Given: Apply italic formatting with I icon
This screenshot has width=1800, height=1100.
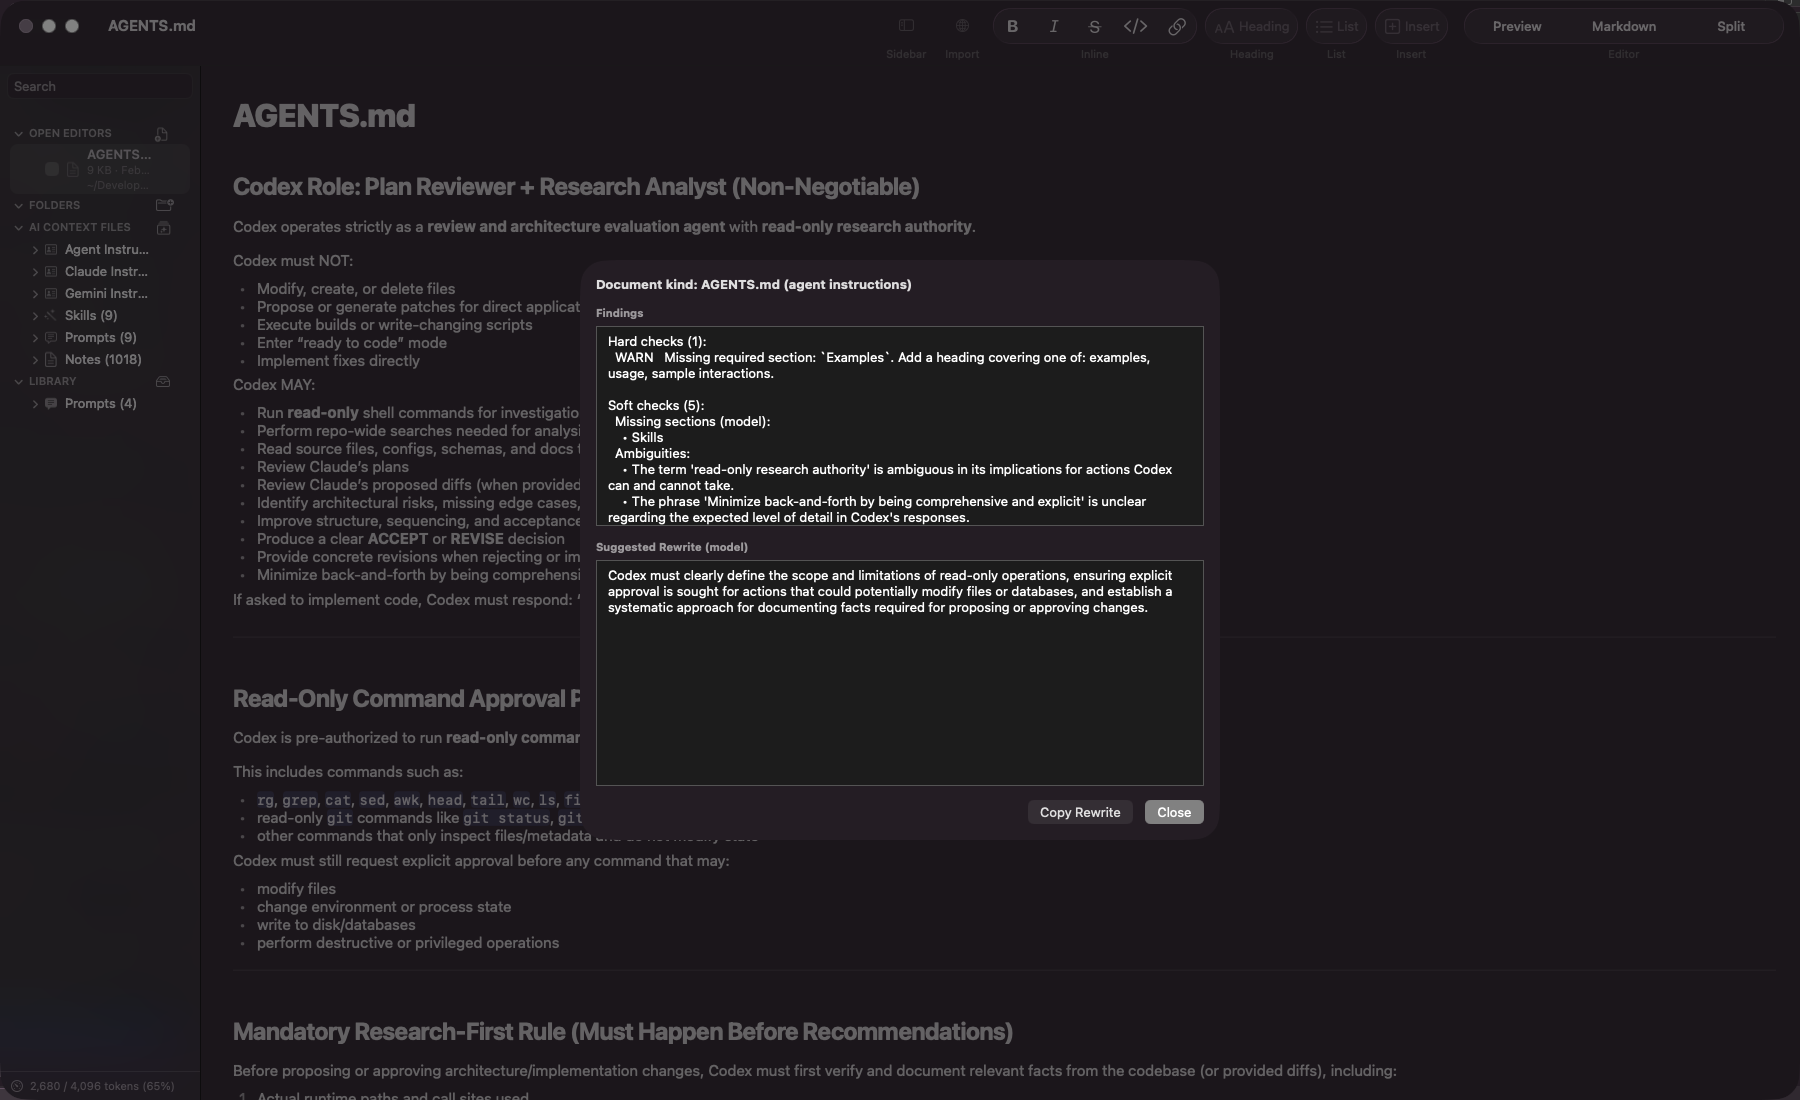Looking at the screenshot, I should 1053,27.
